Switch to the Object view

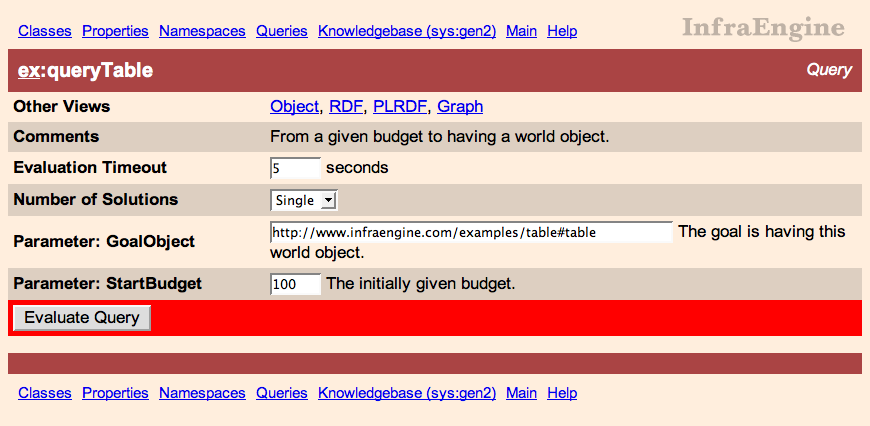(294, 106)
